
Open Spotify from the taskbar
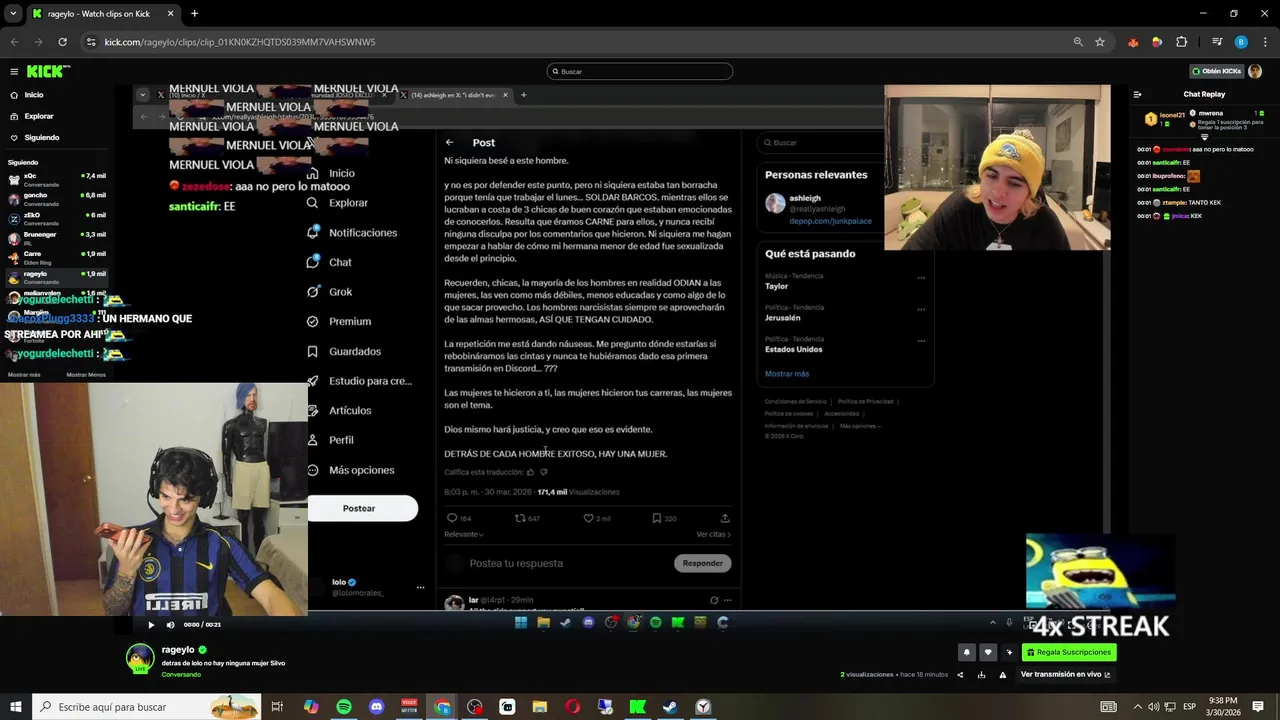[344, 707]
